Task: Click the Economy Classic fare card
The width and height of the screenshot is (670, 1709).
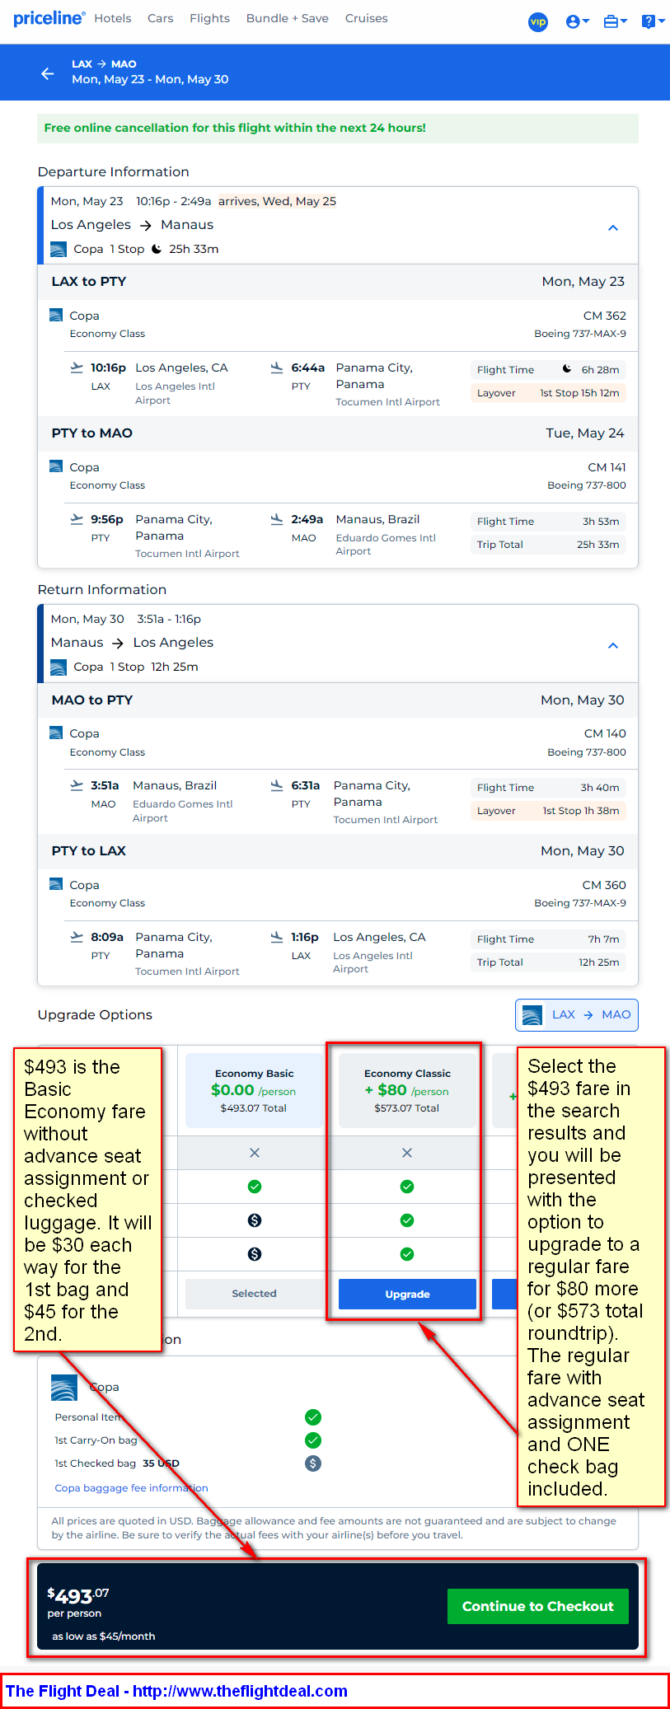Action: click(x=407, y=1090)
